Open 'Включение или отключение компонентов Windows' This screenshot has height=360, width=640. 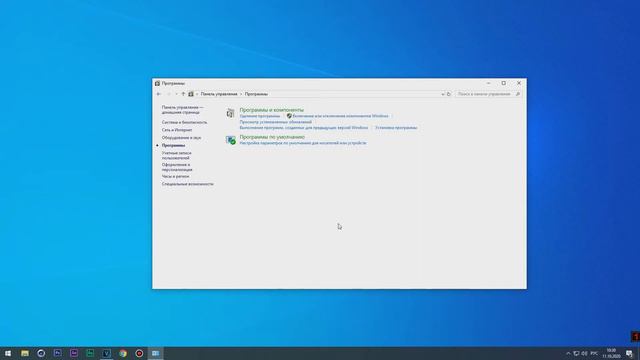pos(340,116)
